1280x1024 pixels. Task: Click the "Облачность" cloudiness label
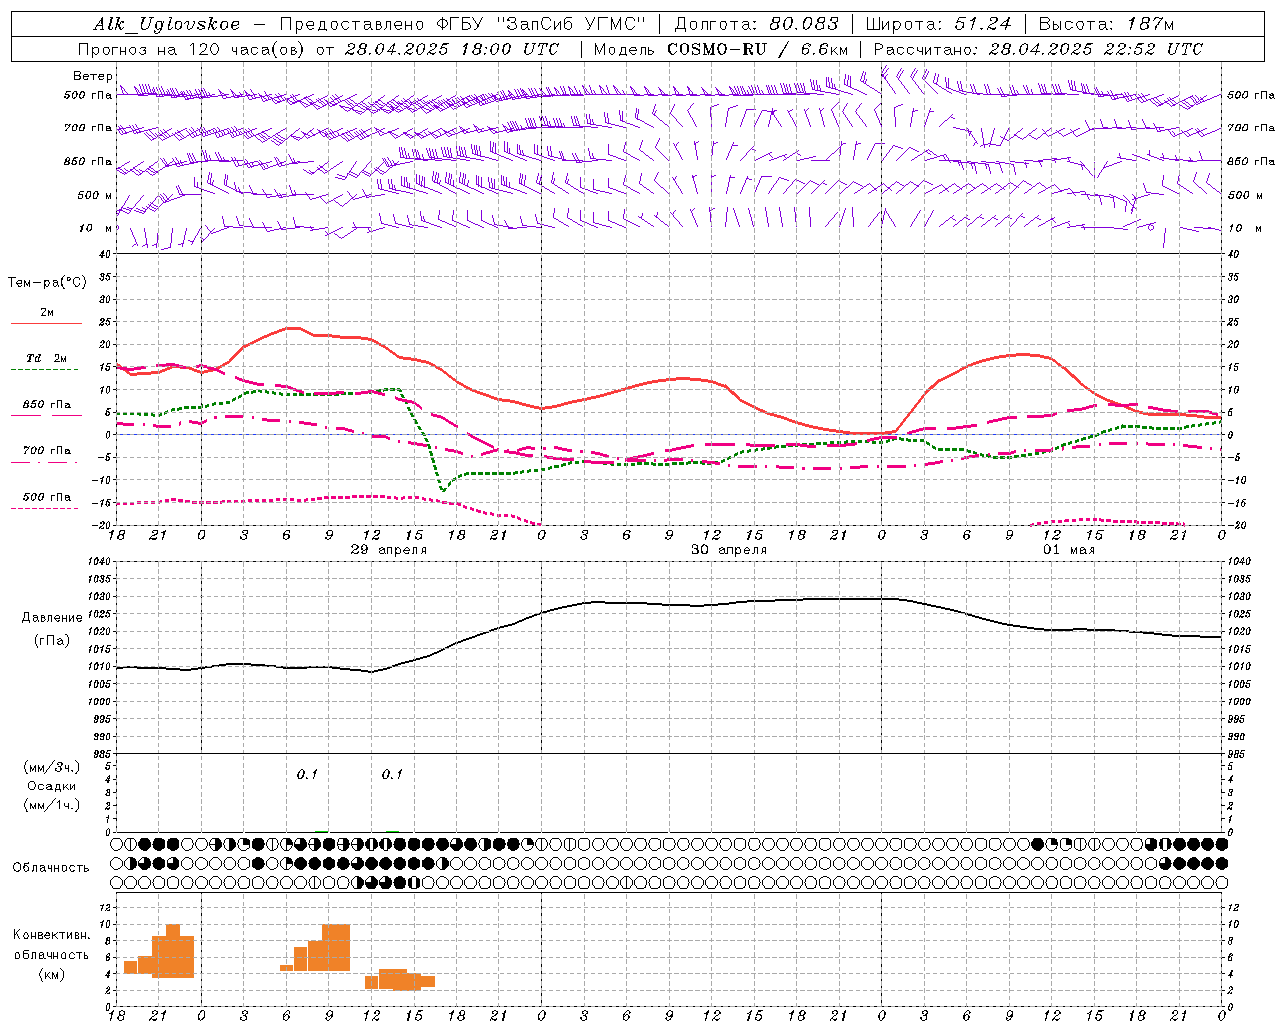click(x=50, y=868)
